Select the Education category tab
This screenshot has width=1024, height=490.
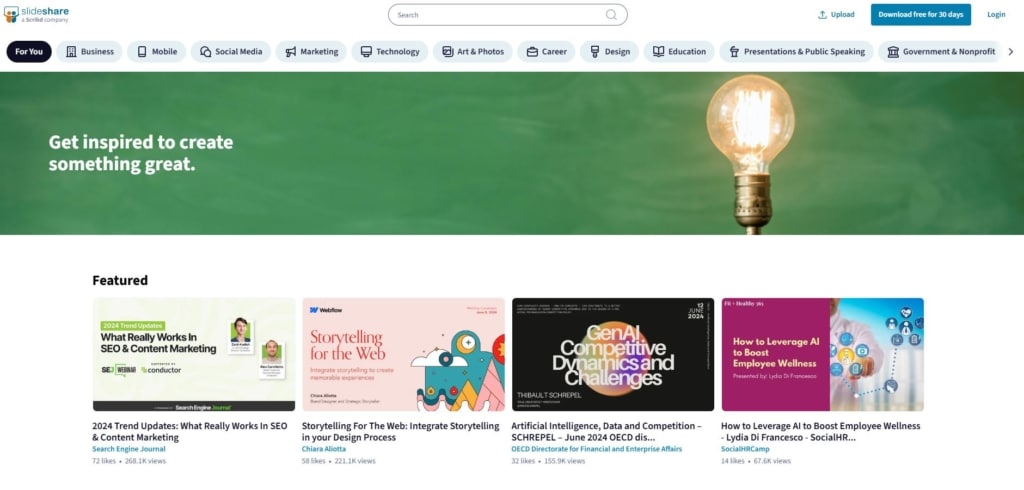click(x=679, y=52)
